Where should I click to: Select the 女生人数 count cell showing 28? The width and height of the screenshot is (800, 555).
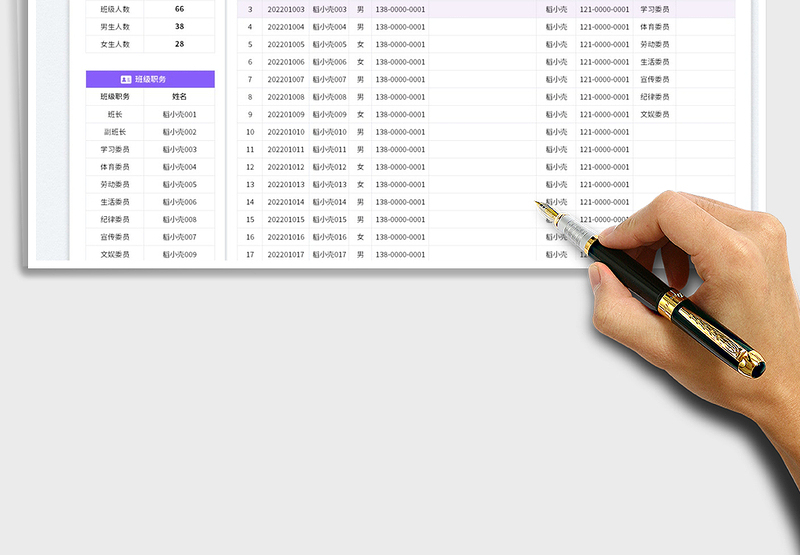pos(179,44)
